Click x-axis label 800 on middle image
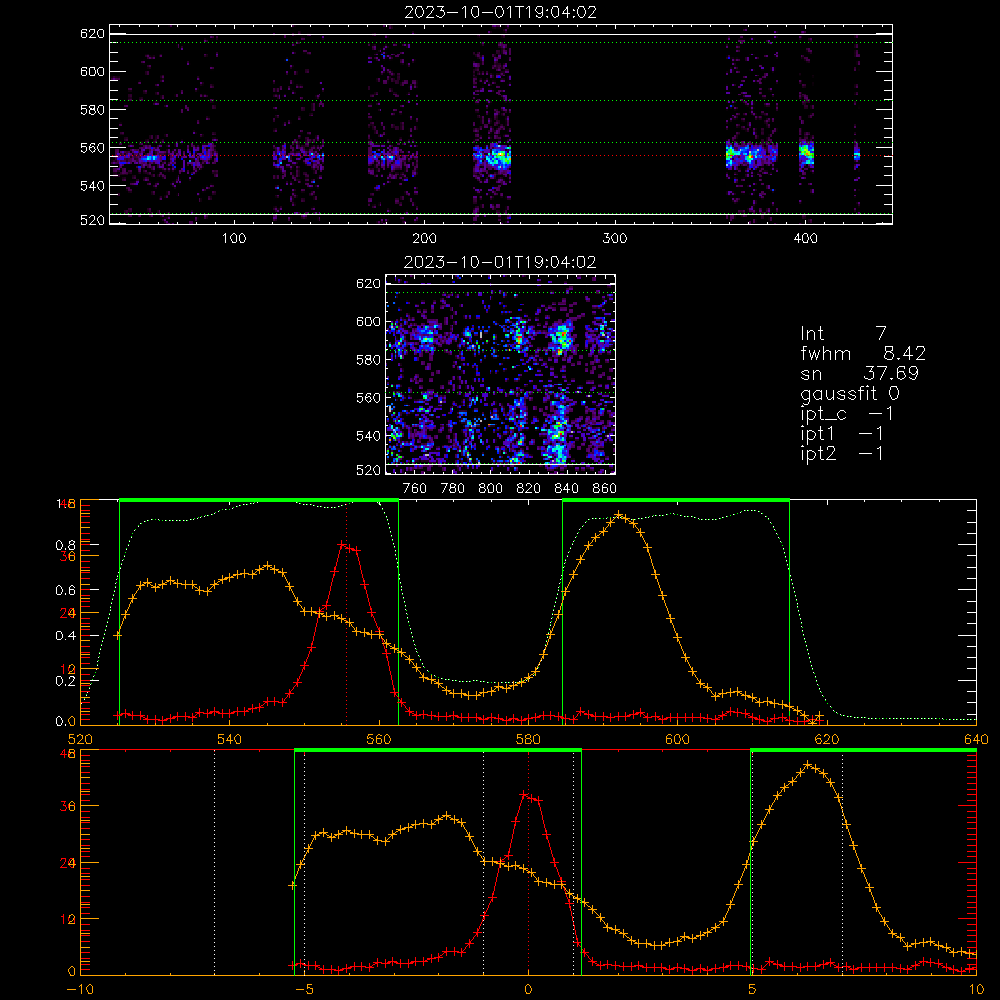This screenshot has height=1000, width=1000. 490,489
